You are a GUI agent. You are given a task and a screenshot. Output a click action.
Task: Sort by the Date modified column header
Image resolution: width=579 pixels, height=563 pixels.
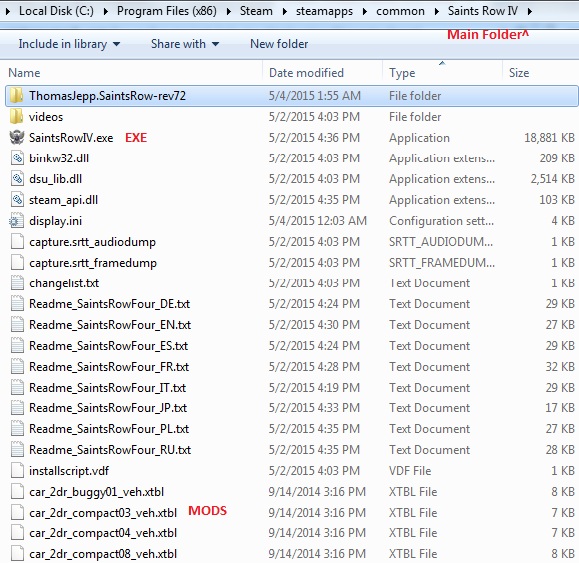(x=322, y=73)
